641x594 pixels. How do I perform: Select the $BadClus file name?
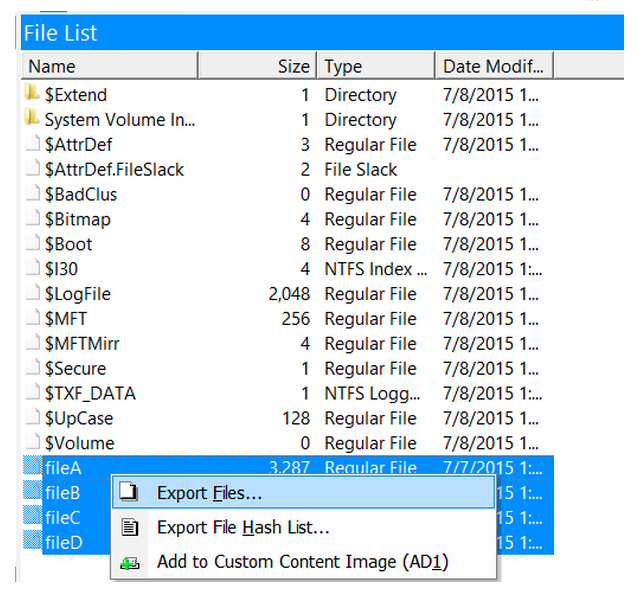[81, 195]
